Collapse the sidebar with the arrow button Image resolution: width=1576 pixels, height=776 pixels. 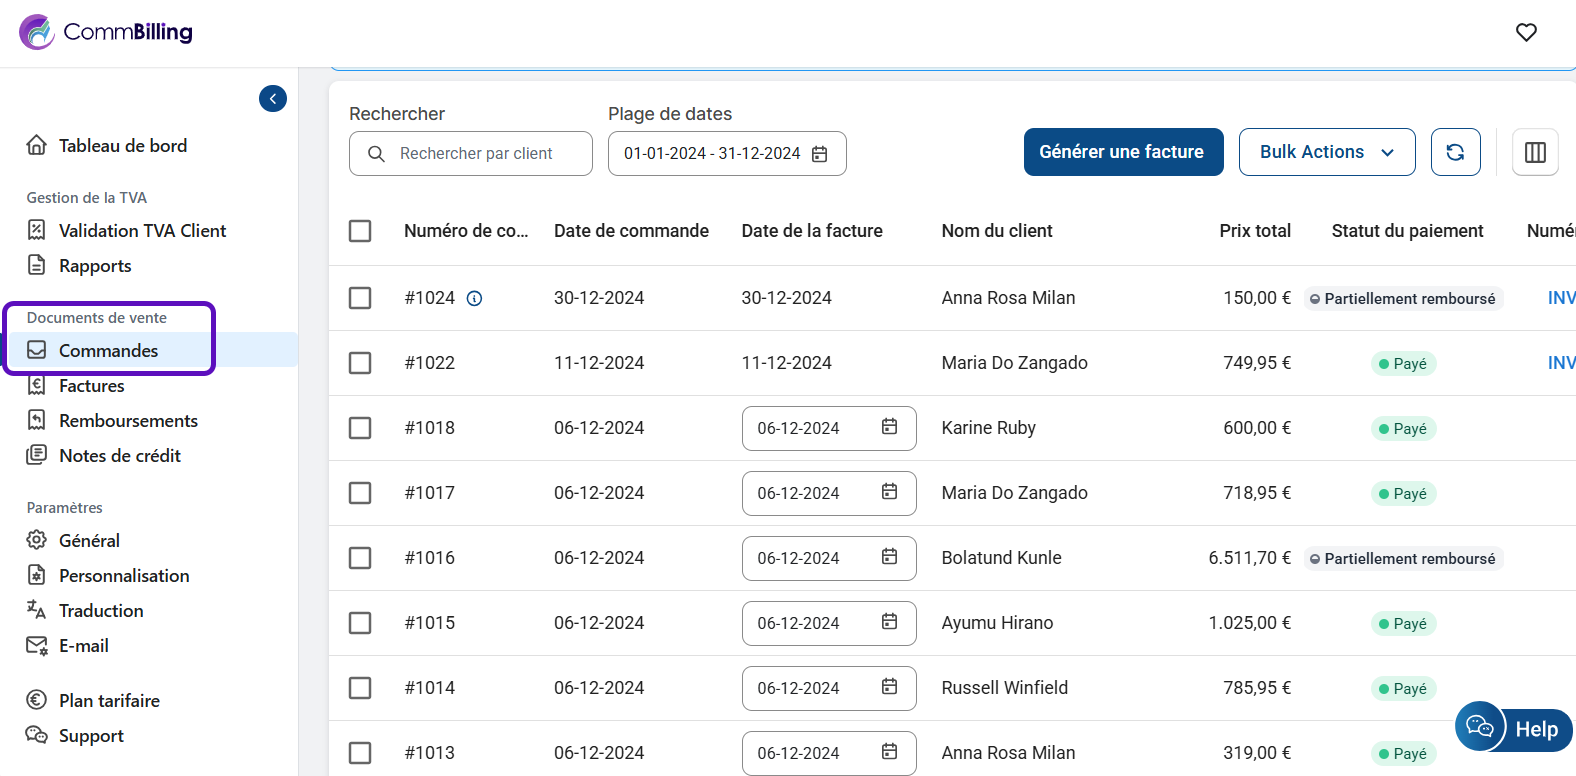click(273, 98)
